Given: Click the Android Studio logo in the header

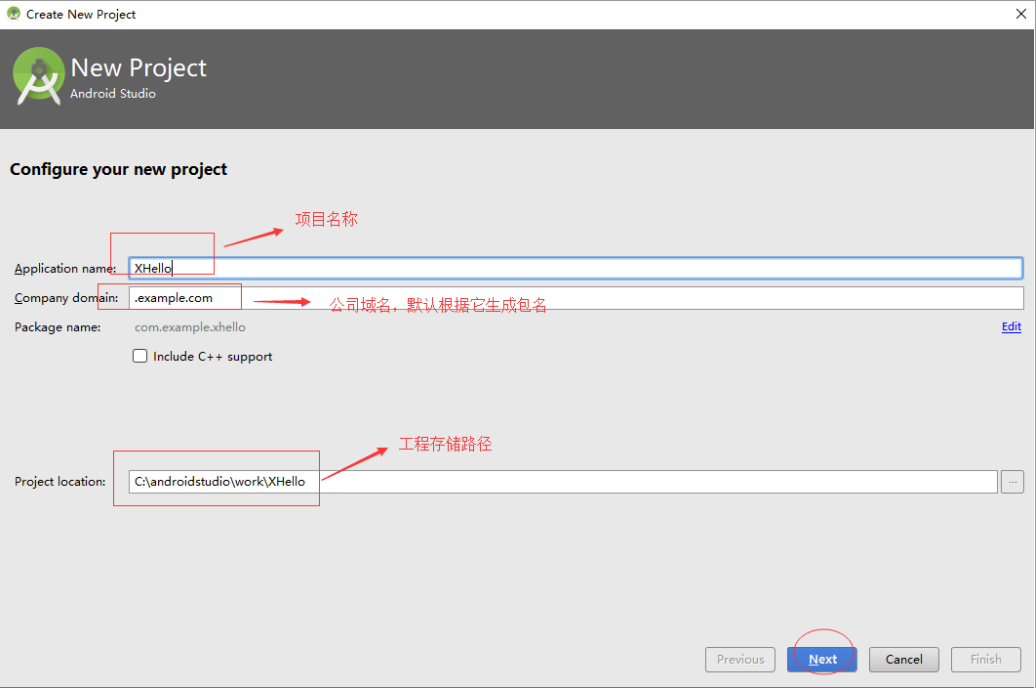Looking at the screenshot, I should (x=38, y=77).
